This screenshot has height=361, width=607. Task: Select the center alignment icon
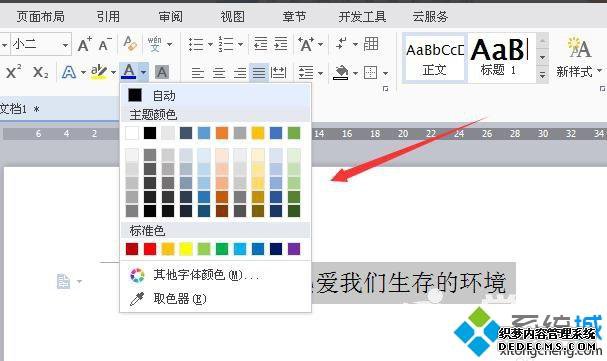pyautogui.click(x=219, y=72)
